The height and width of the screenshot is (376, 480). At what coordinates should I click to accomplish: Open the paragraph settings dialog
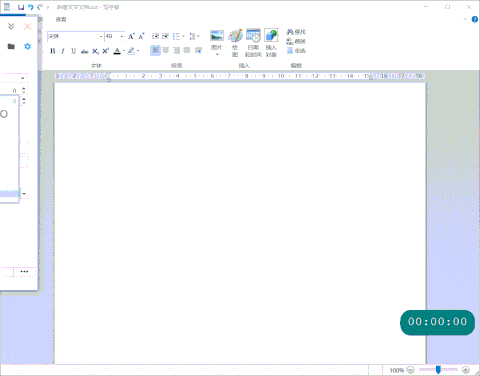coord(198,50)
